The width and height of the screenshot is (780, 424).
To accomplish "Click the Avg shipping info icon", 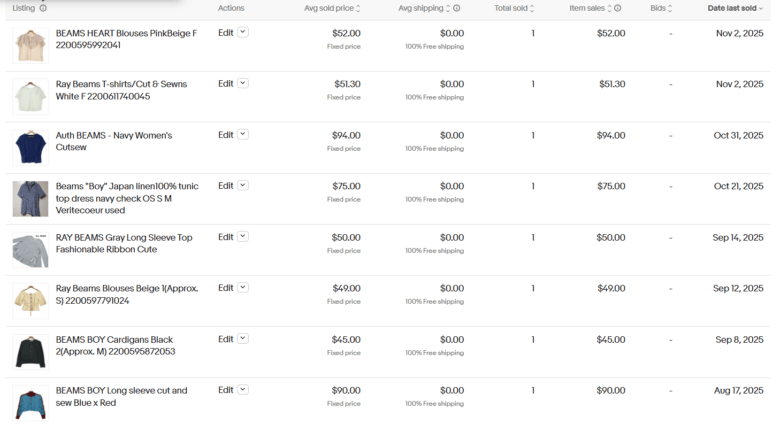I will pos(457,8).
